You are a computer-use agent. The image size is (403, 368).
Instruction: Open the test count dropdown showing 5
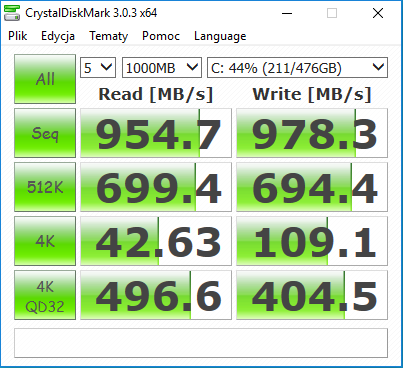(x=98, y=68)
